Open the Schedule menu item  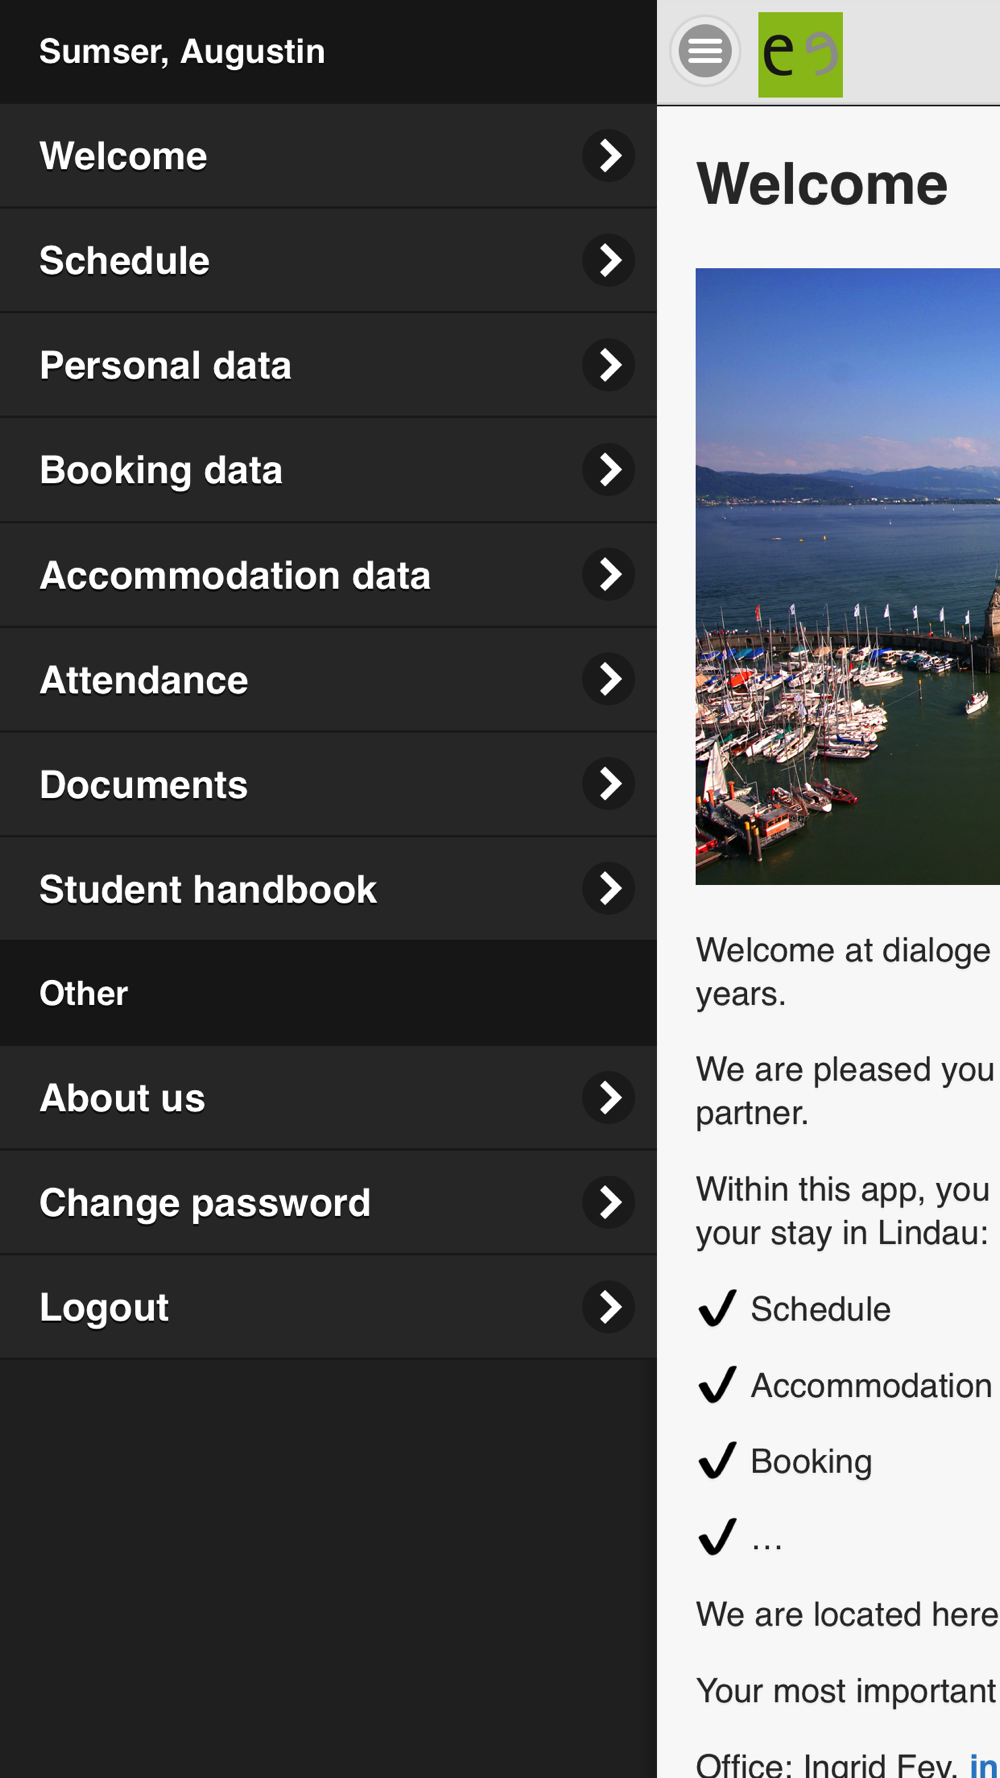[x=328, y=261]
